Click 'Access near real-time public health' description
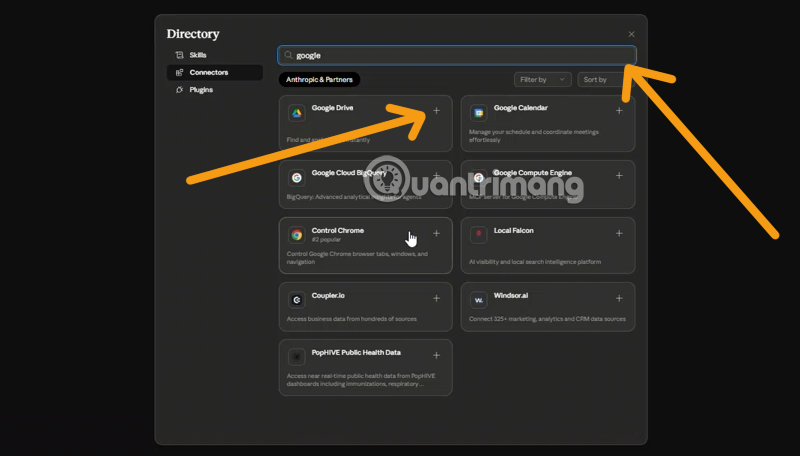 (x=361, y=380)
